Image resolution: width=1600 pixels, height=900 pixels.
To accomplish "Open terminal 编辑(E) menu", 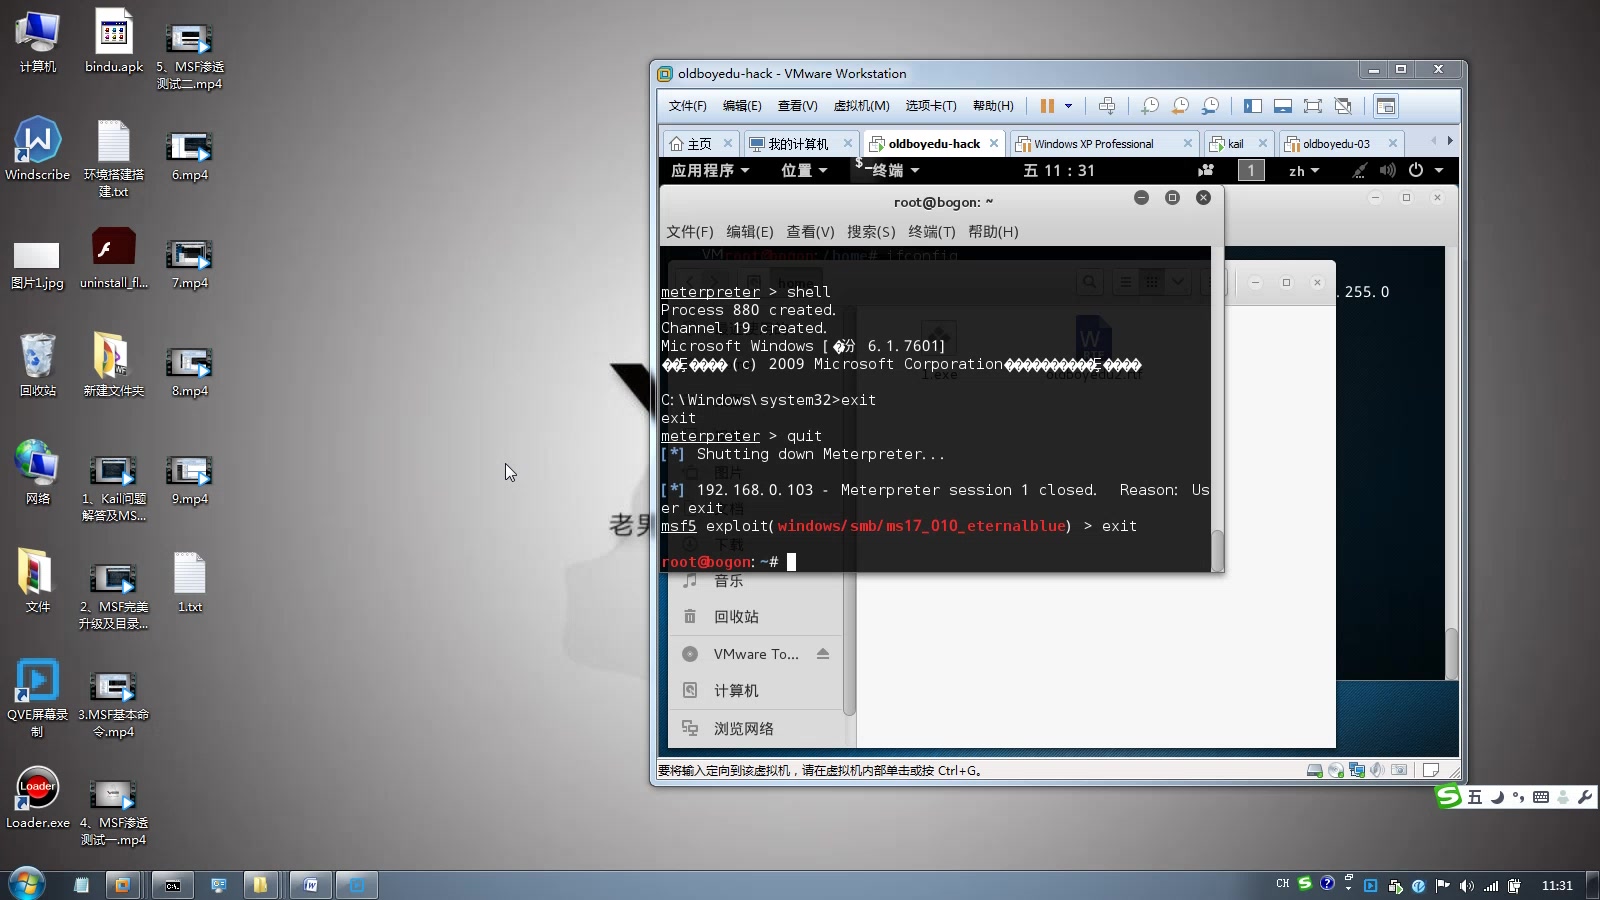I will click(x=749, y=232).
